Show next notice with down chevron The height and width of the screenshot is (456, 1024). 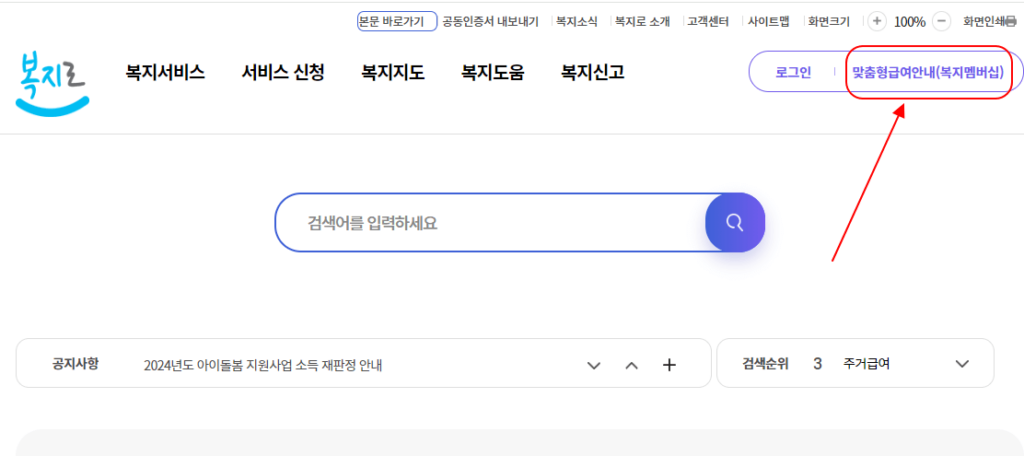pos(594,365)
